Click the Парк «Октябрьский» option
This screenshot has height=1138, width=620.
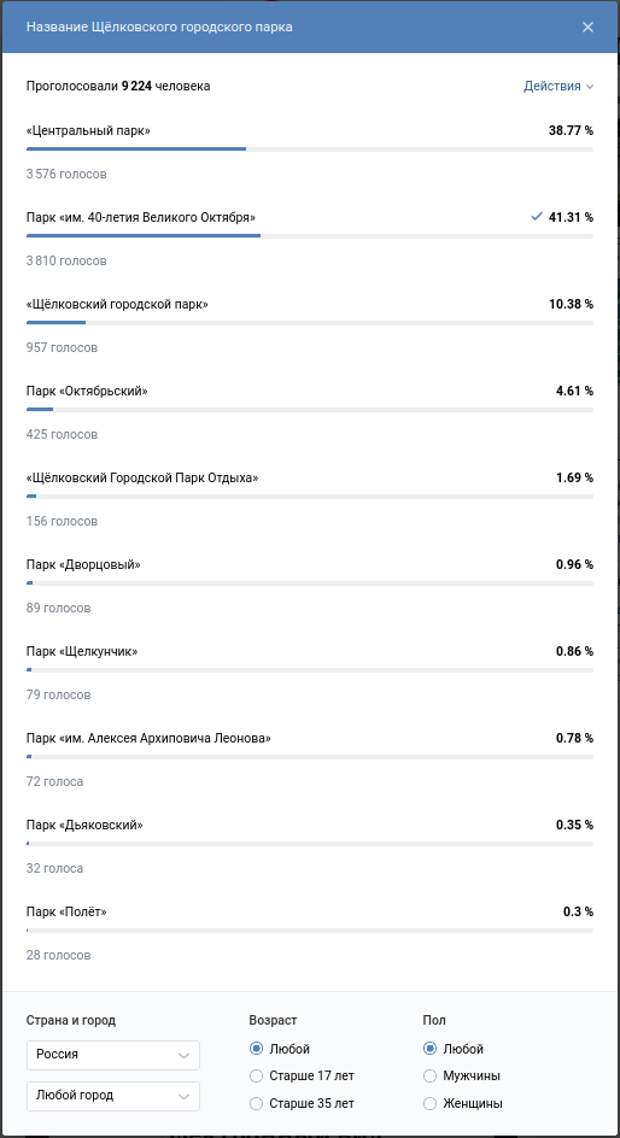pyautogui.click(x=87, y=391)
